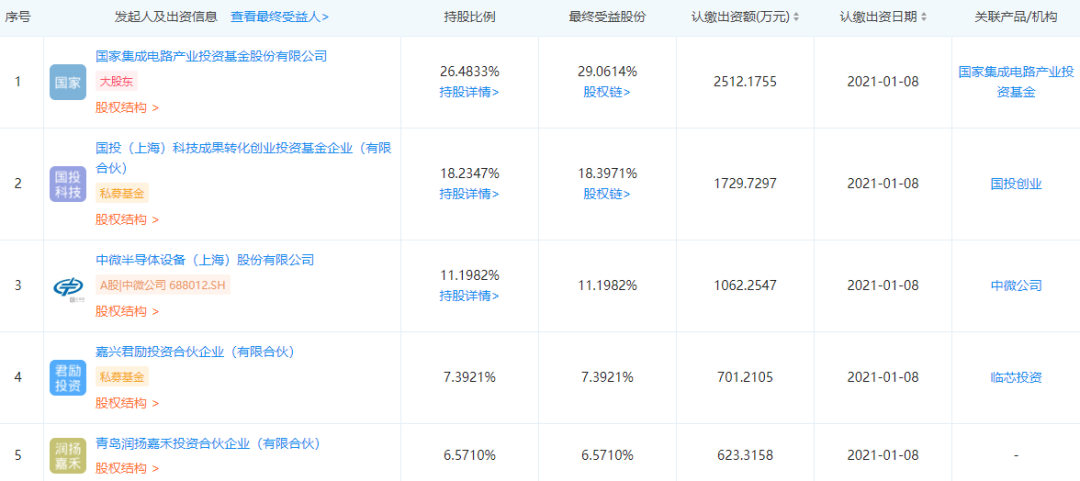The height and width of the screenshot is (481, 1080).
Task: Open related institution 中微公司
Action: point(1016,286)
